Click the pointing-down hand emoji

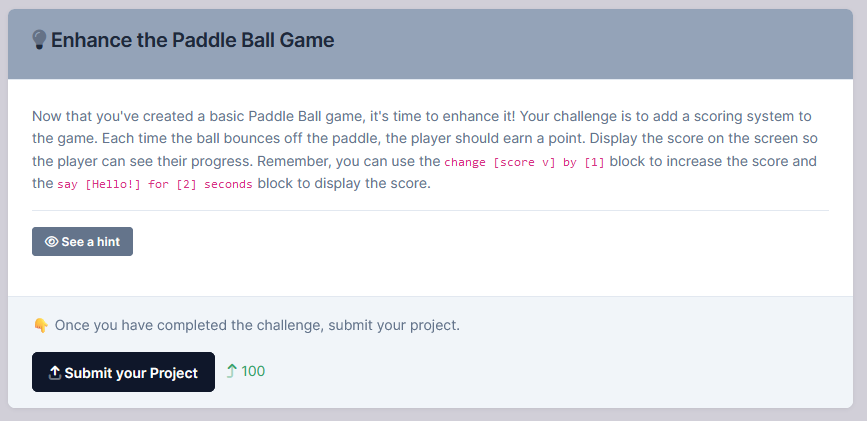point(40,325)
